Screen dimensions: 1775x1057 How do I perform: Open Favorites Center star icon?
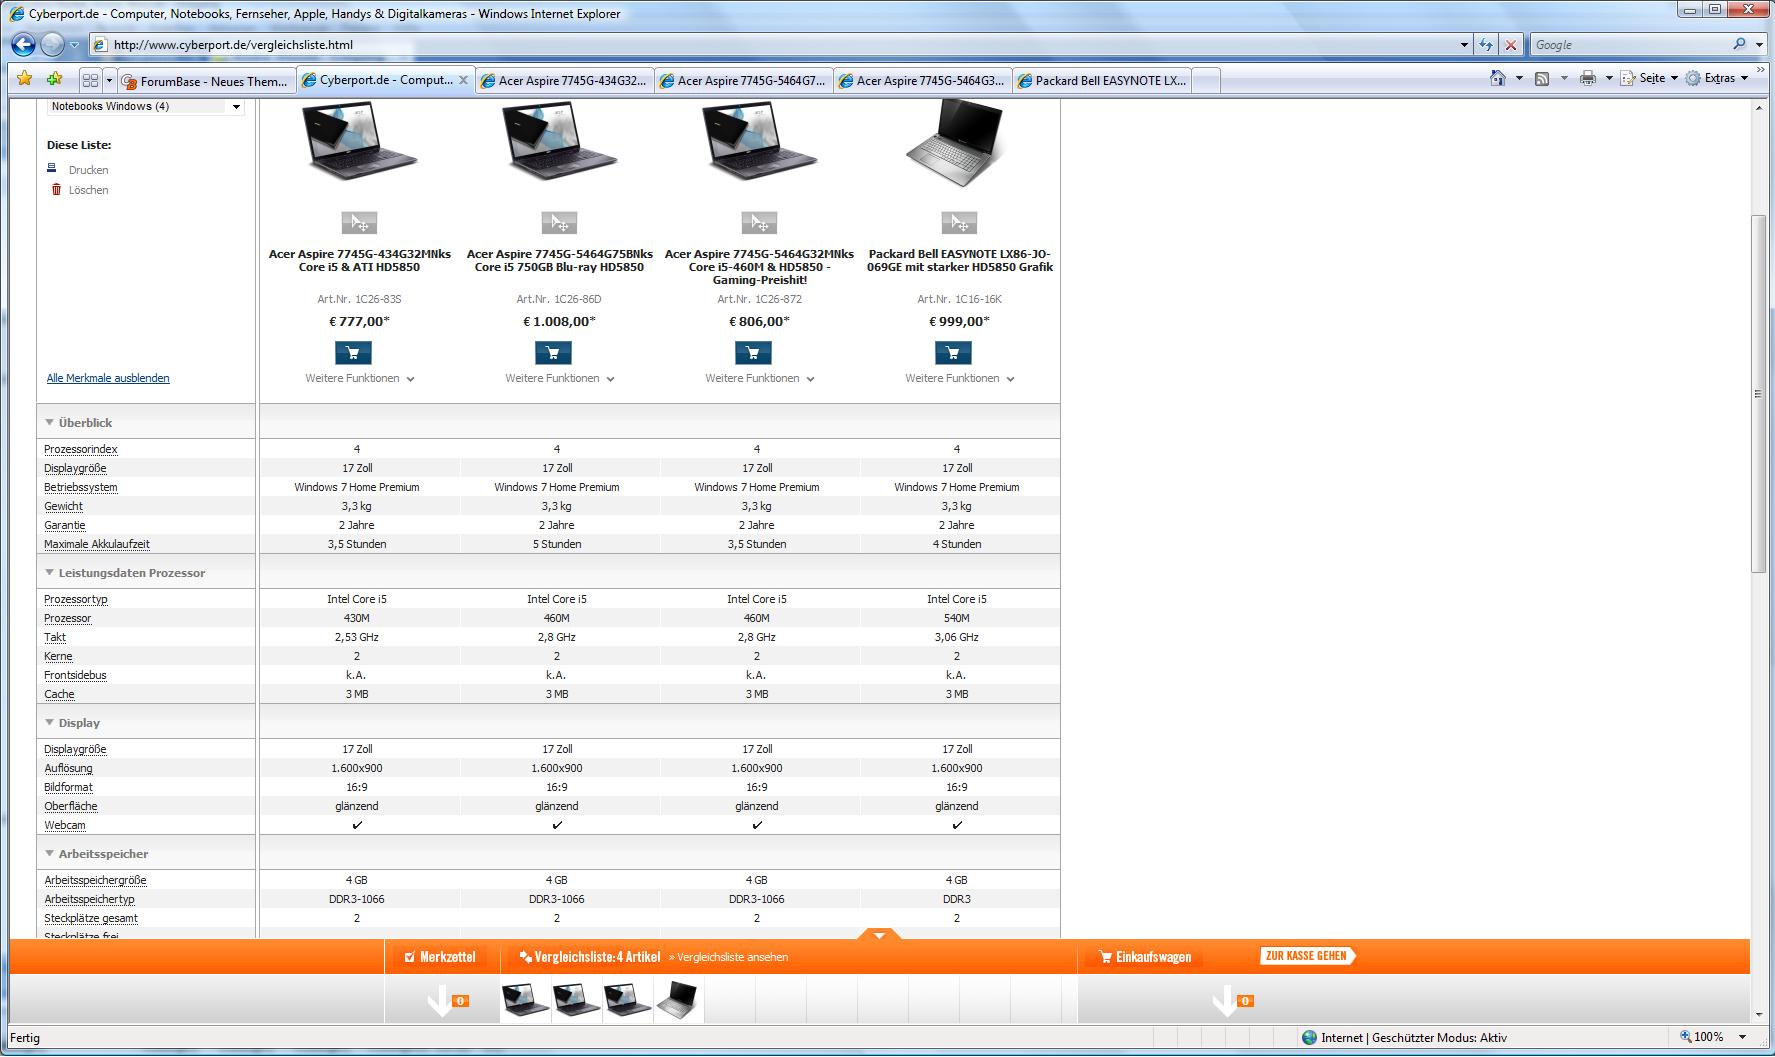click(x=25, y=79)
